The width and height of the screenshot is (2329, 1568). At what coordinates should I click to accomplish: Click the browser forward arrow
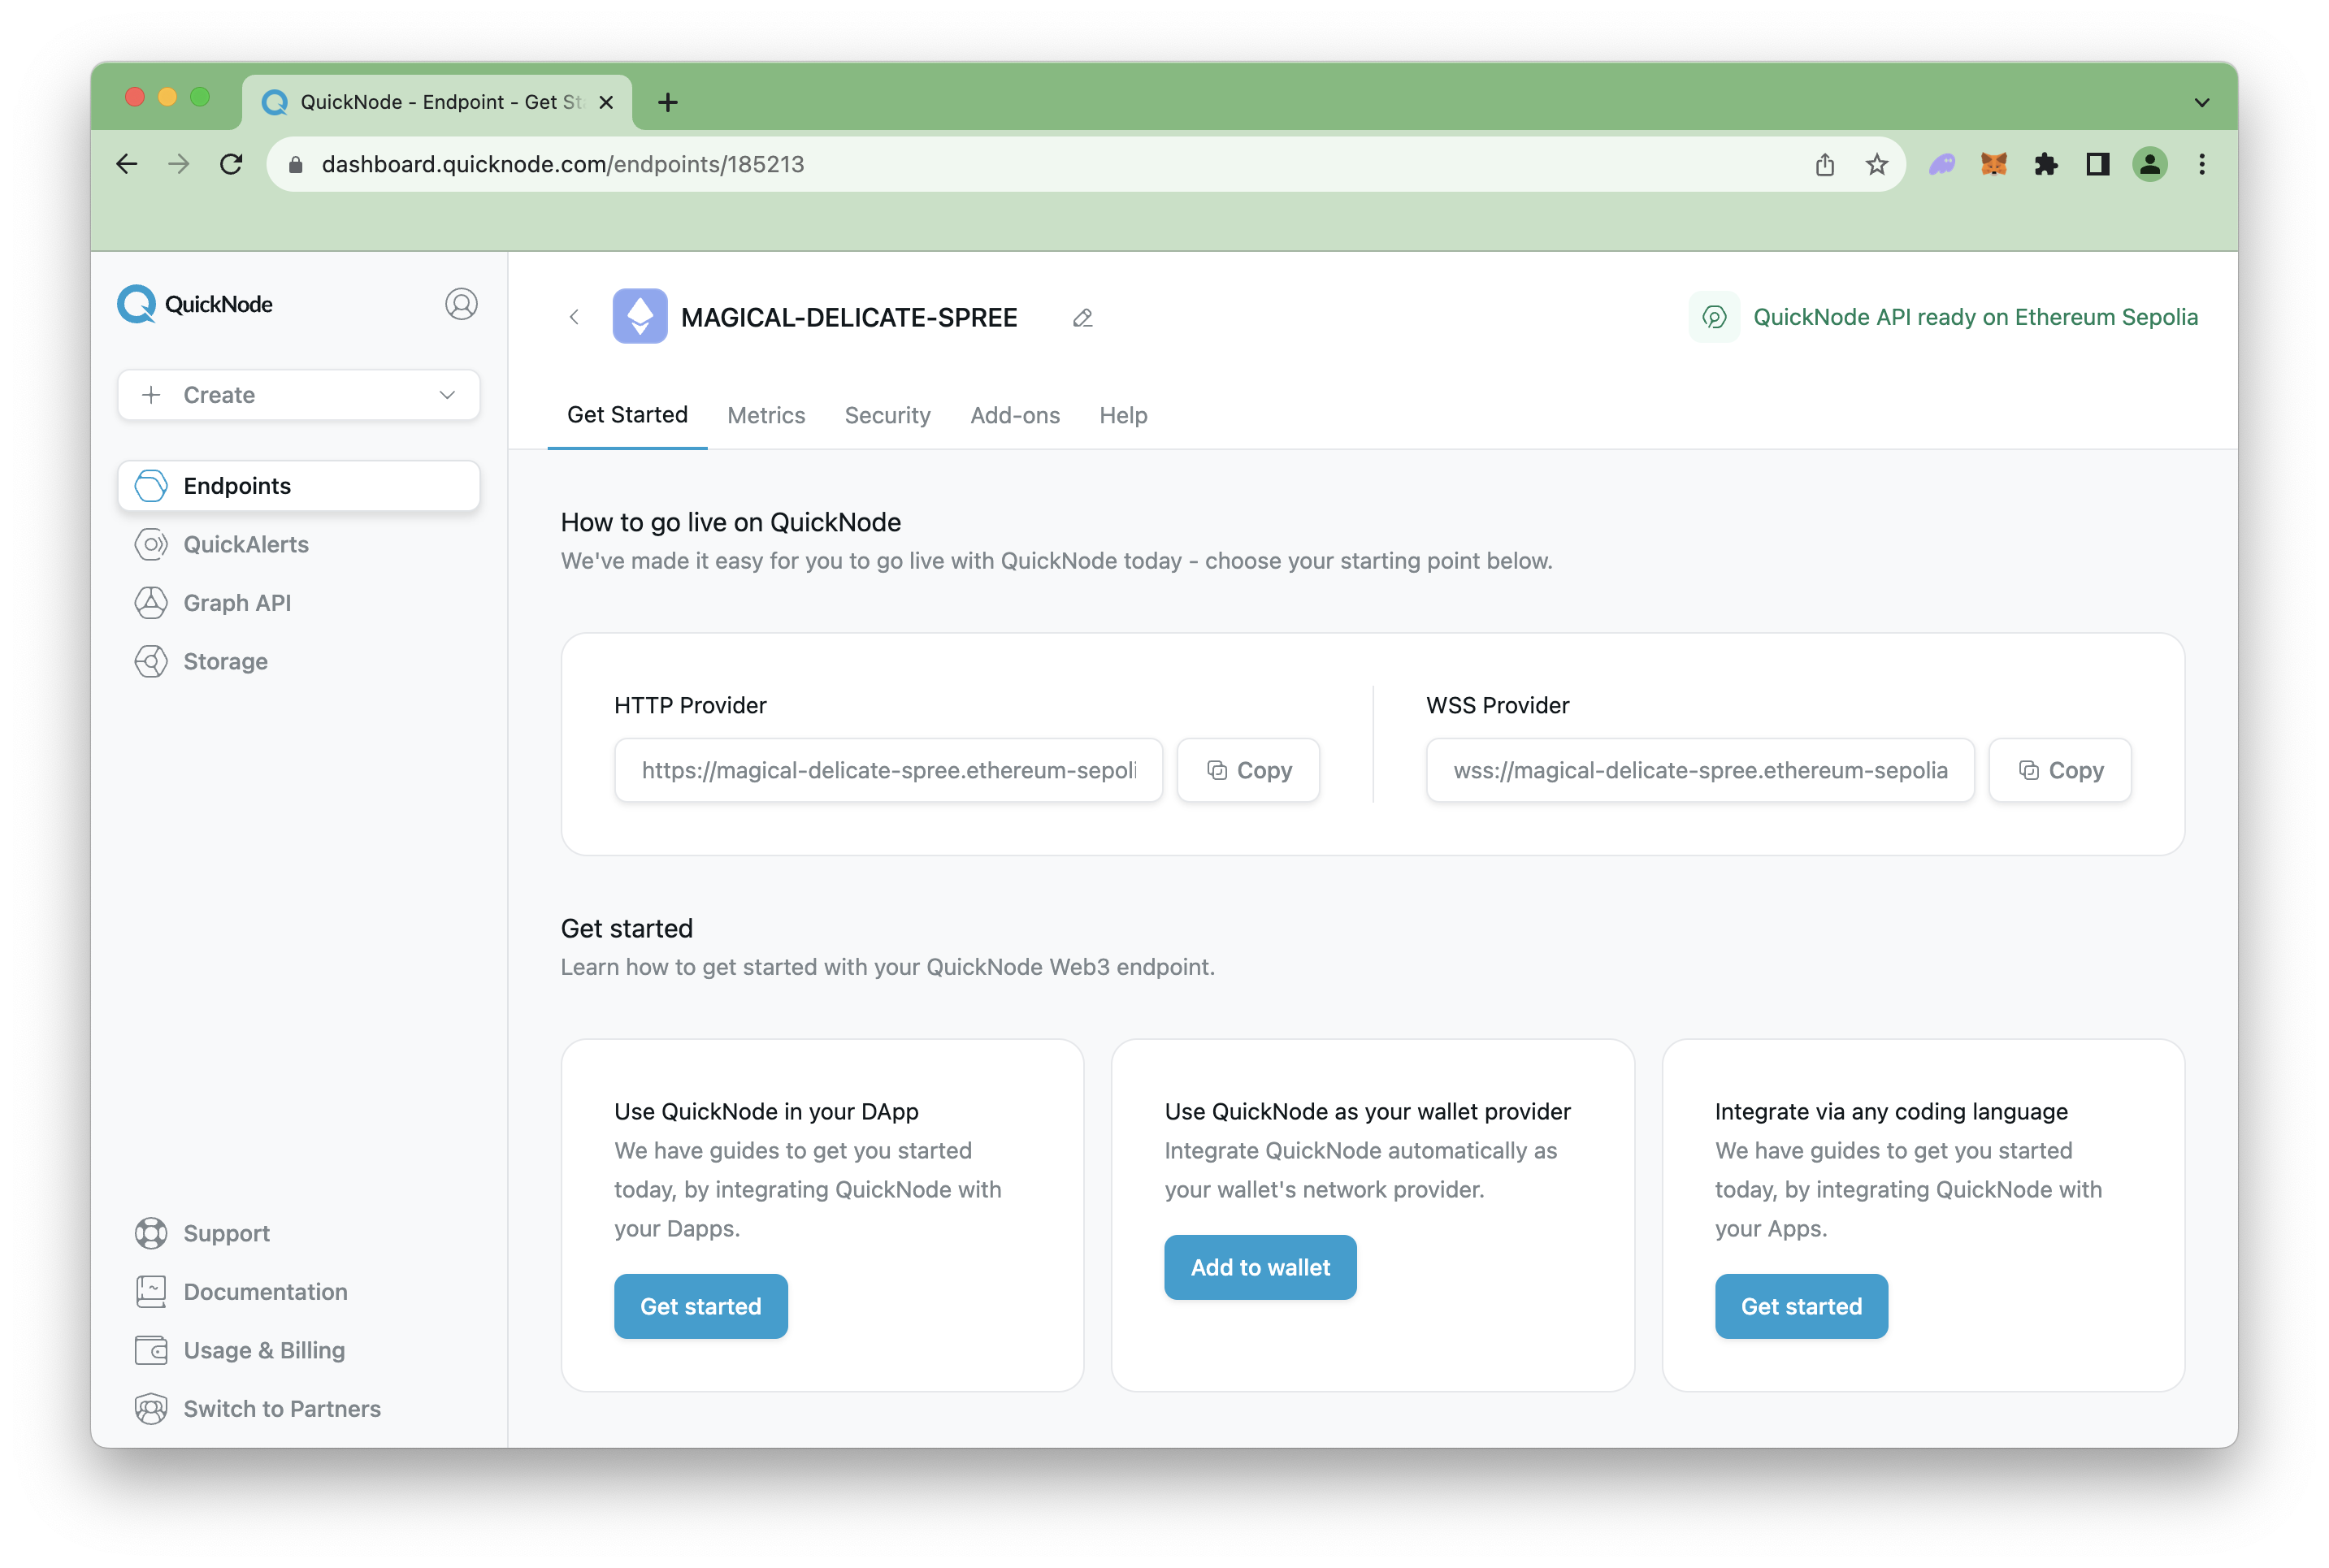click(179, 164)
